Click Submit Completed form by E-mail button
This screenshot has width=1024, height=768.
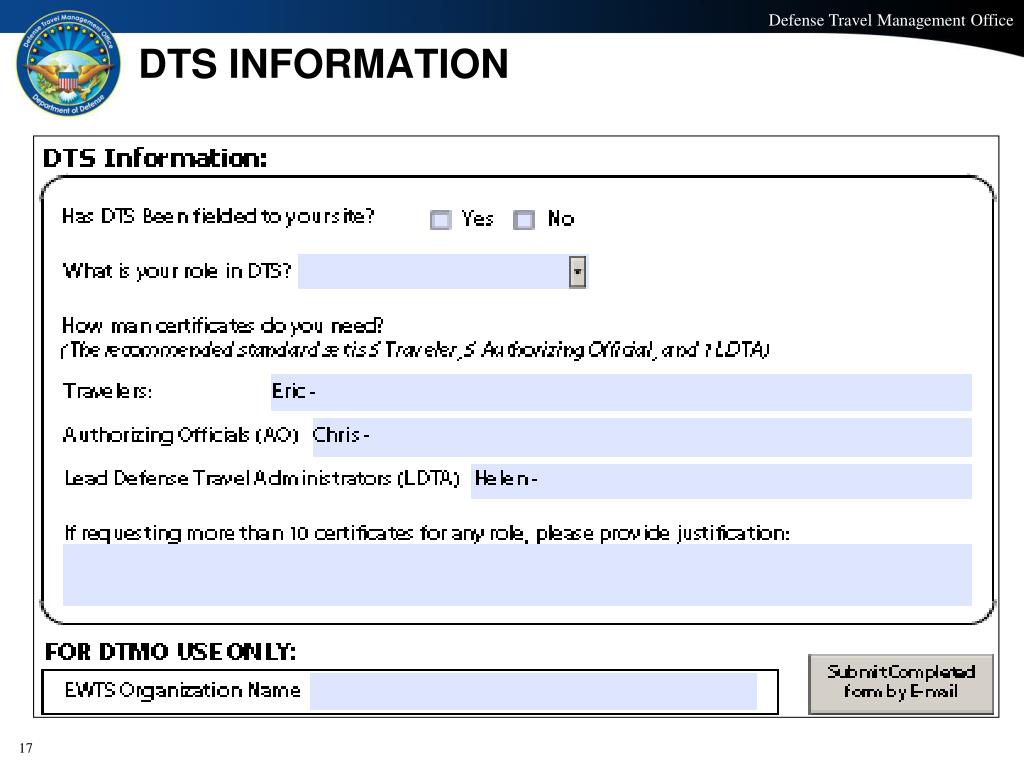[x=901, y=683]
